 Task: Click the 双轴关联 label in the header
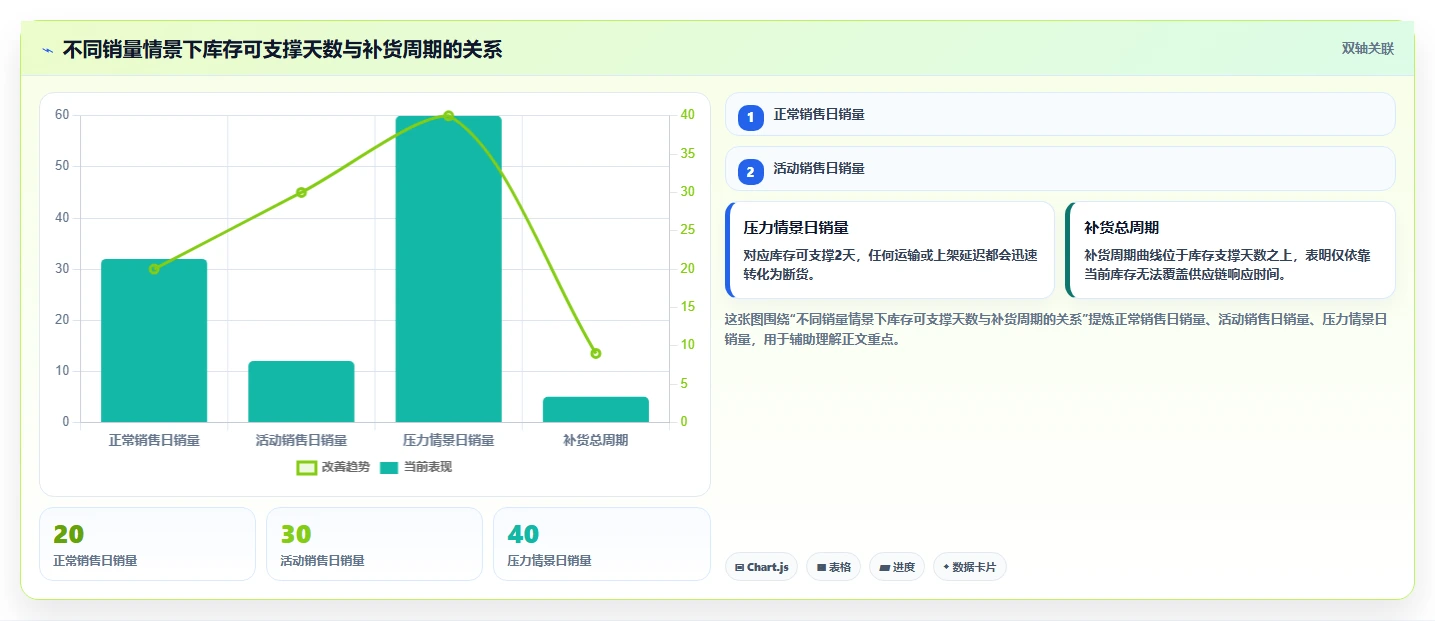pos(1367,49)
